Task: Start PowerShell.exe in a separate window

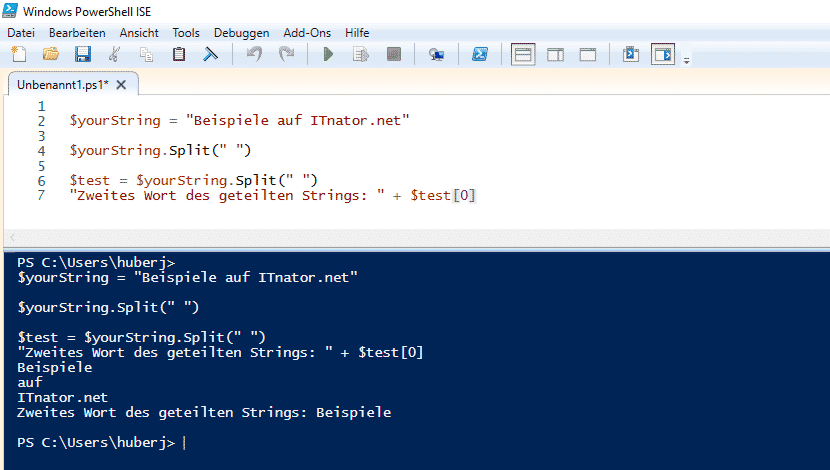Action: 480,54
